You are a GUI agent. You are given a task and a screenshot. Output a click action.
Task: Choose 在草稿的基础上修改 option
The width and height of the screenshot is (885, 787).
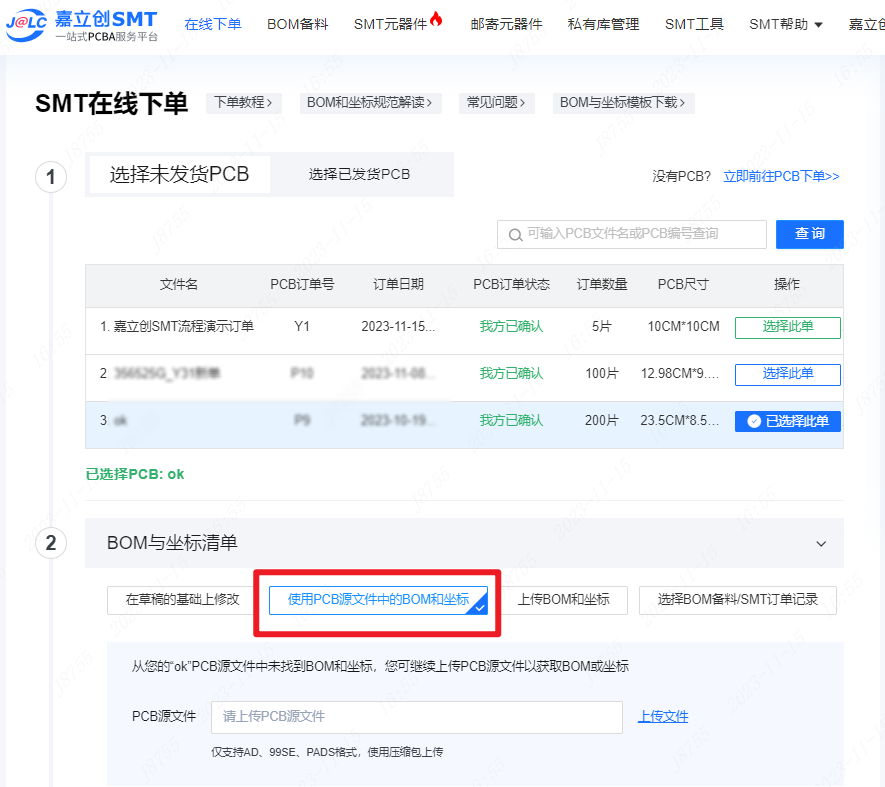(x=182, y=600)
